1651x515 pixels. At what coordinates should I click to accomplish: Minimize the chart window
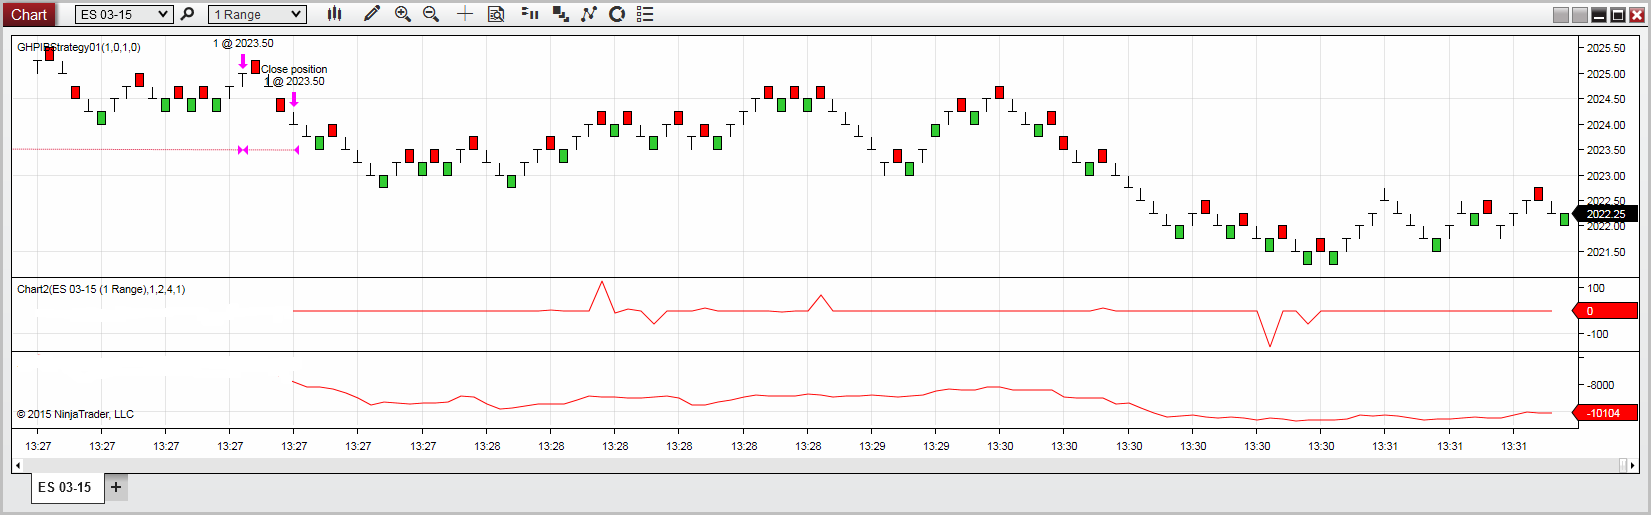[1599, 15]
